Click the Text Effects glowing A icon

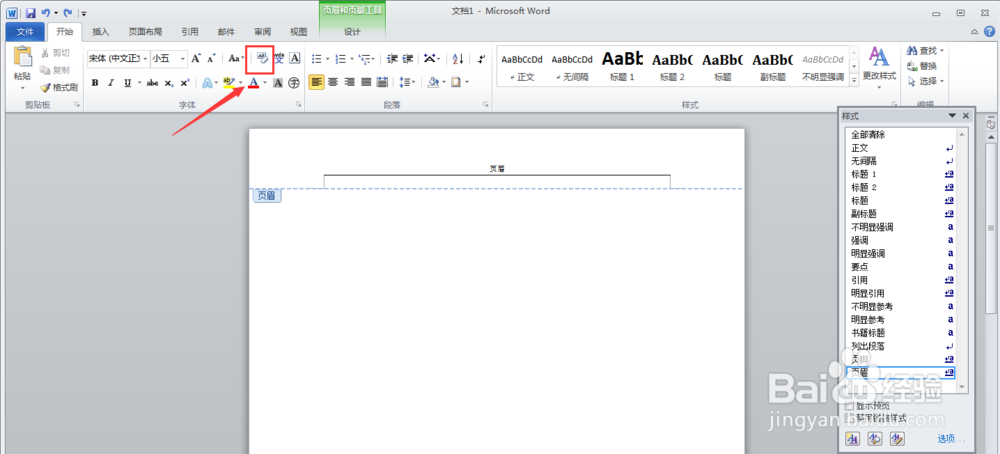pos(207,82)
